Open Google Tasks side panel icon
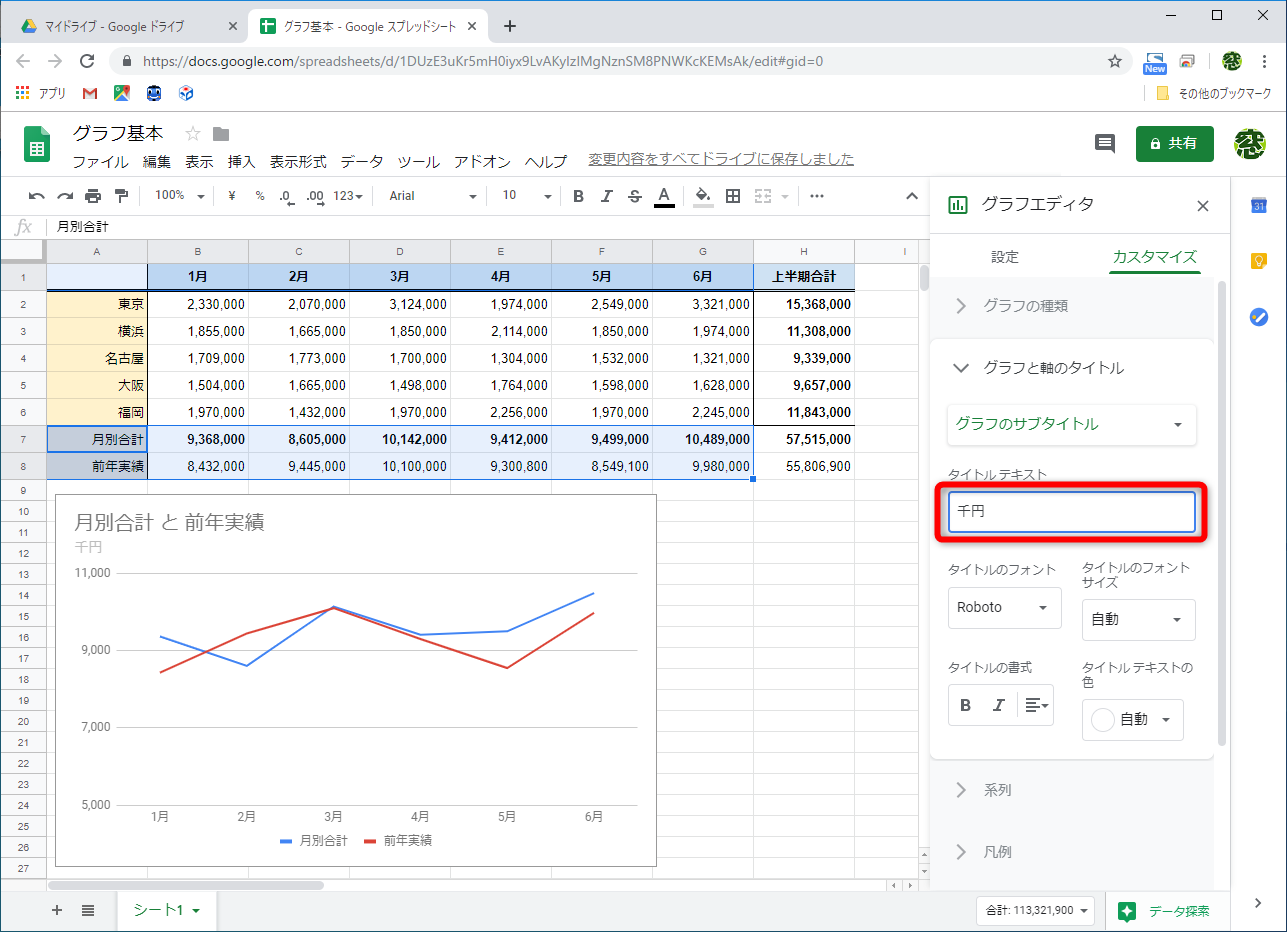Screen dimensions: 1287x932 [1259, 317]
